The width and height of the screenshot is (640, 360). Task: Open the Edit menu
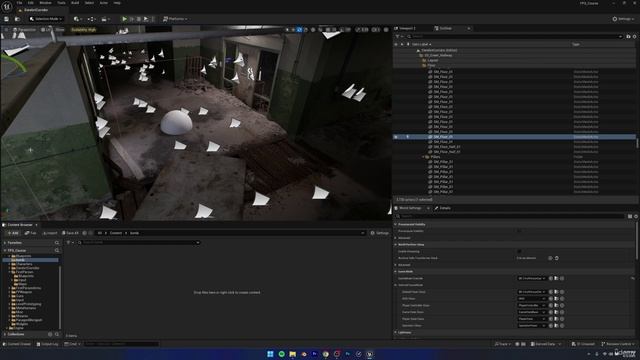[31, 3]
